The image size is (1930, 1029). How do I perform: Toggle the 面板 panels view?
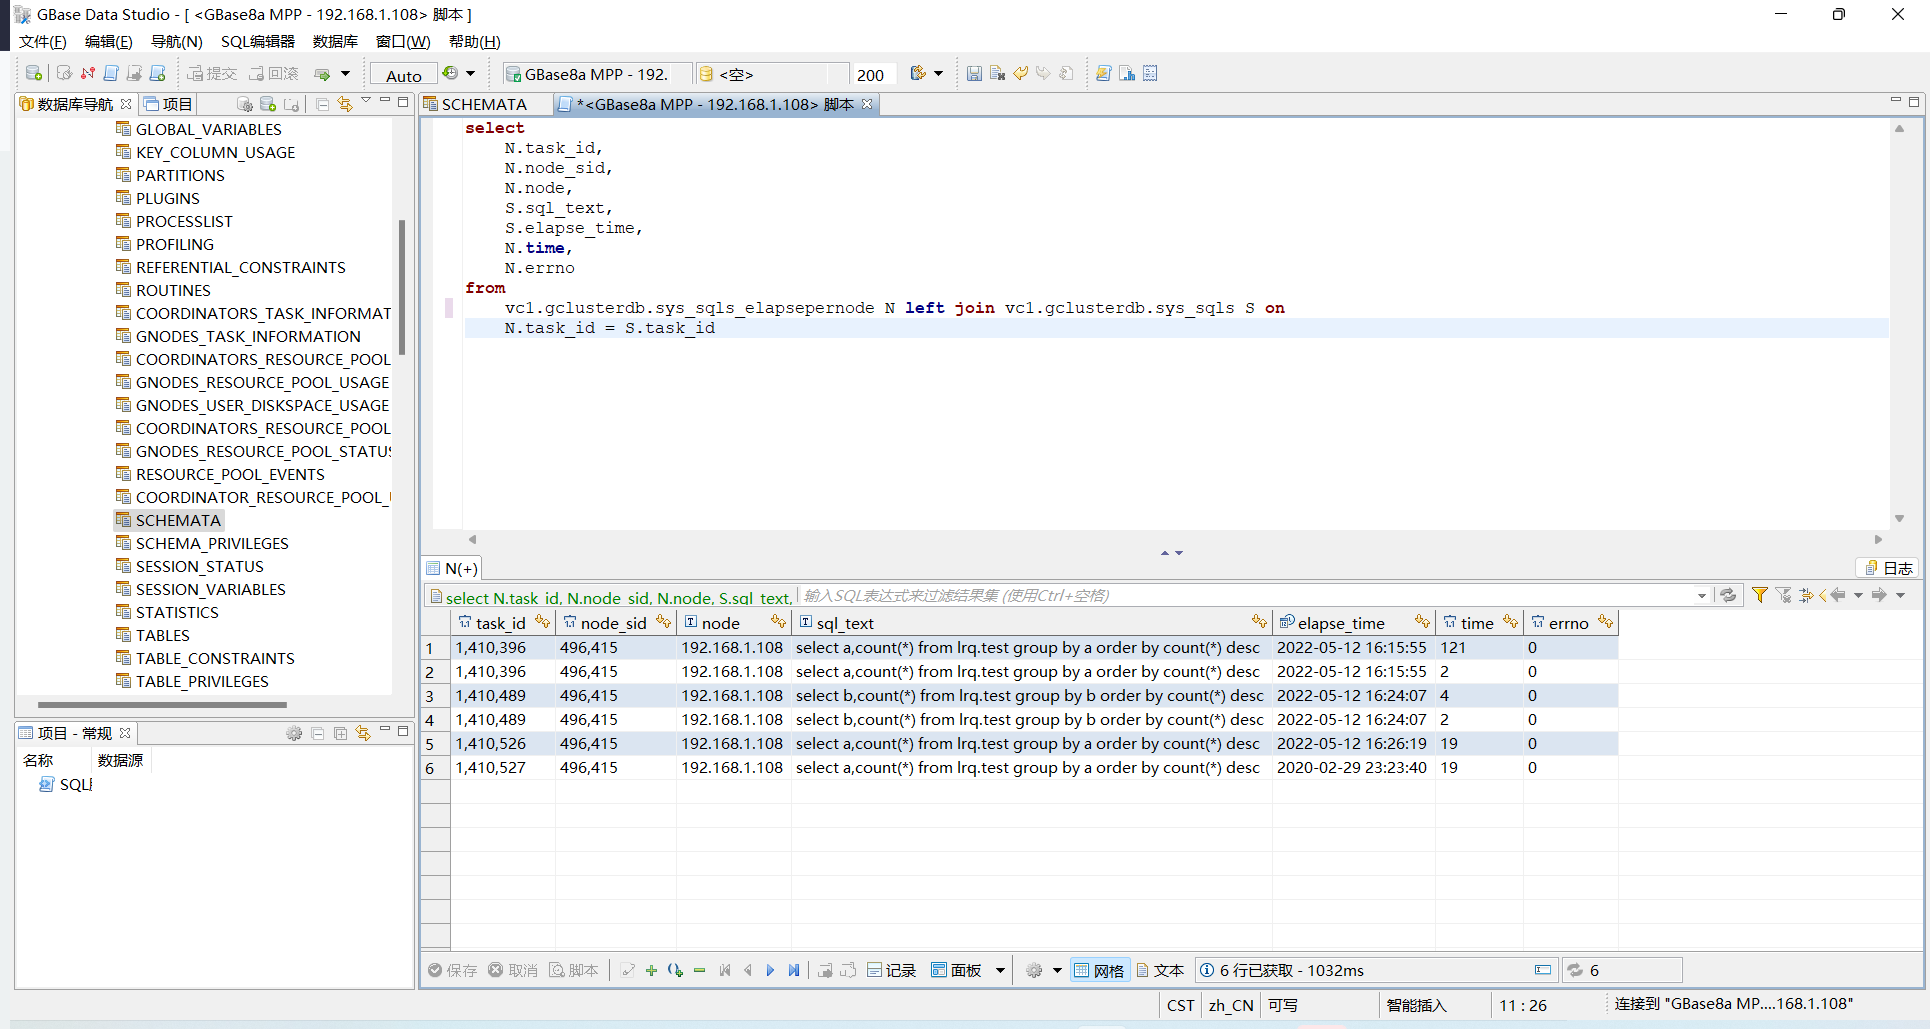[x=956, y=970]
